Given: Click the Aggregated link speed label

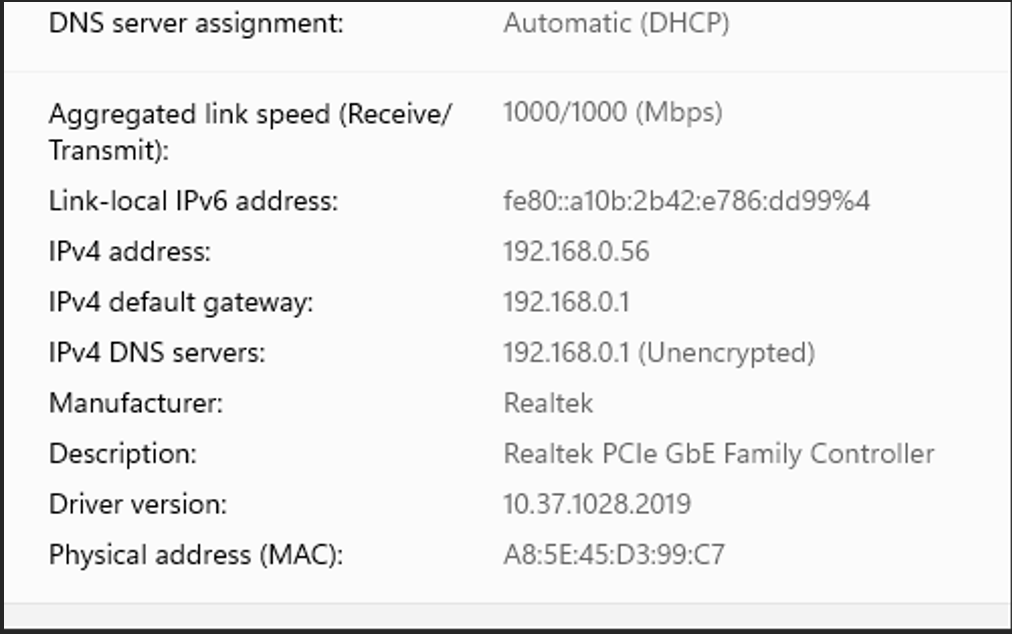Looking at the screenshot, I should click(250, 114).
